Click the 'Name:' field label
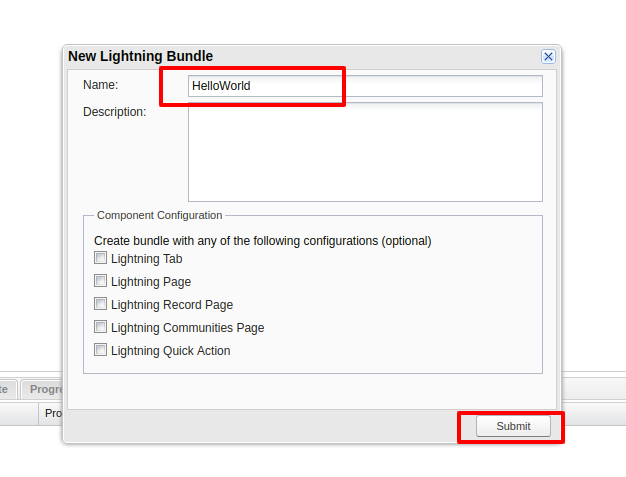The height and width of the screenshot is (477, 626). 100,85
